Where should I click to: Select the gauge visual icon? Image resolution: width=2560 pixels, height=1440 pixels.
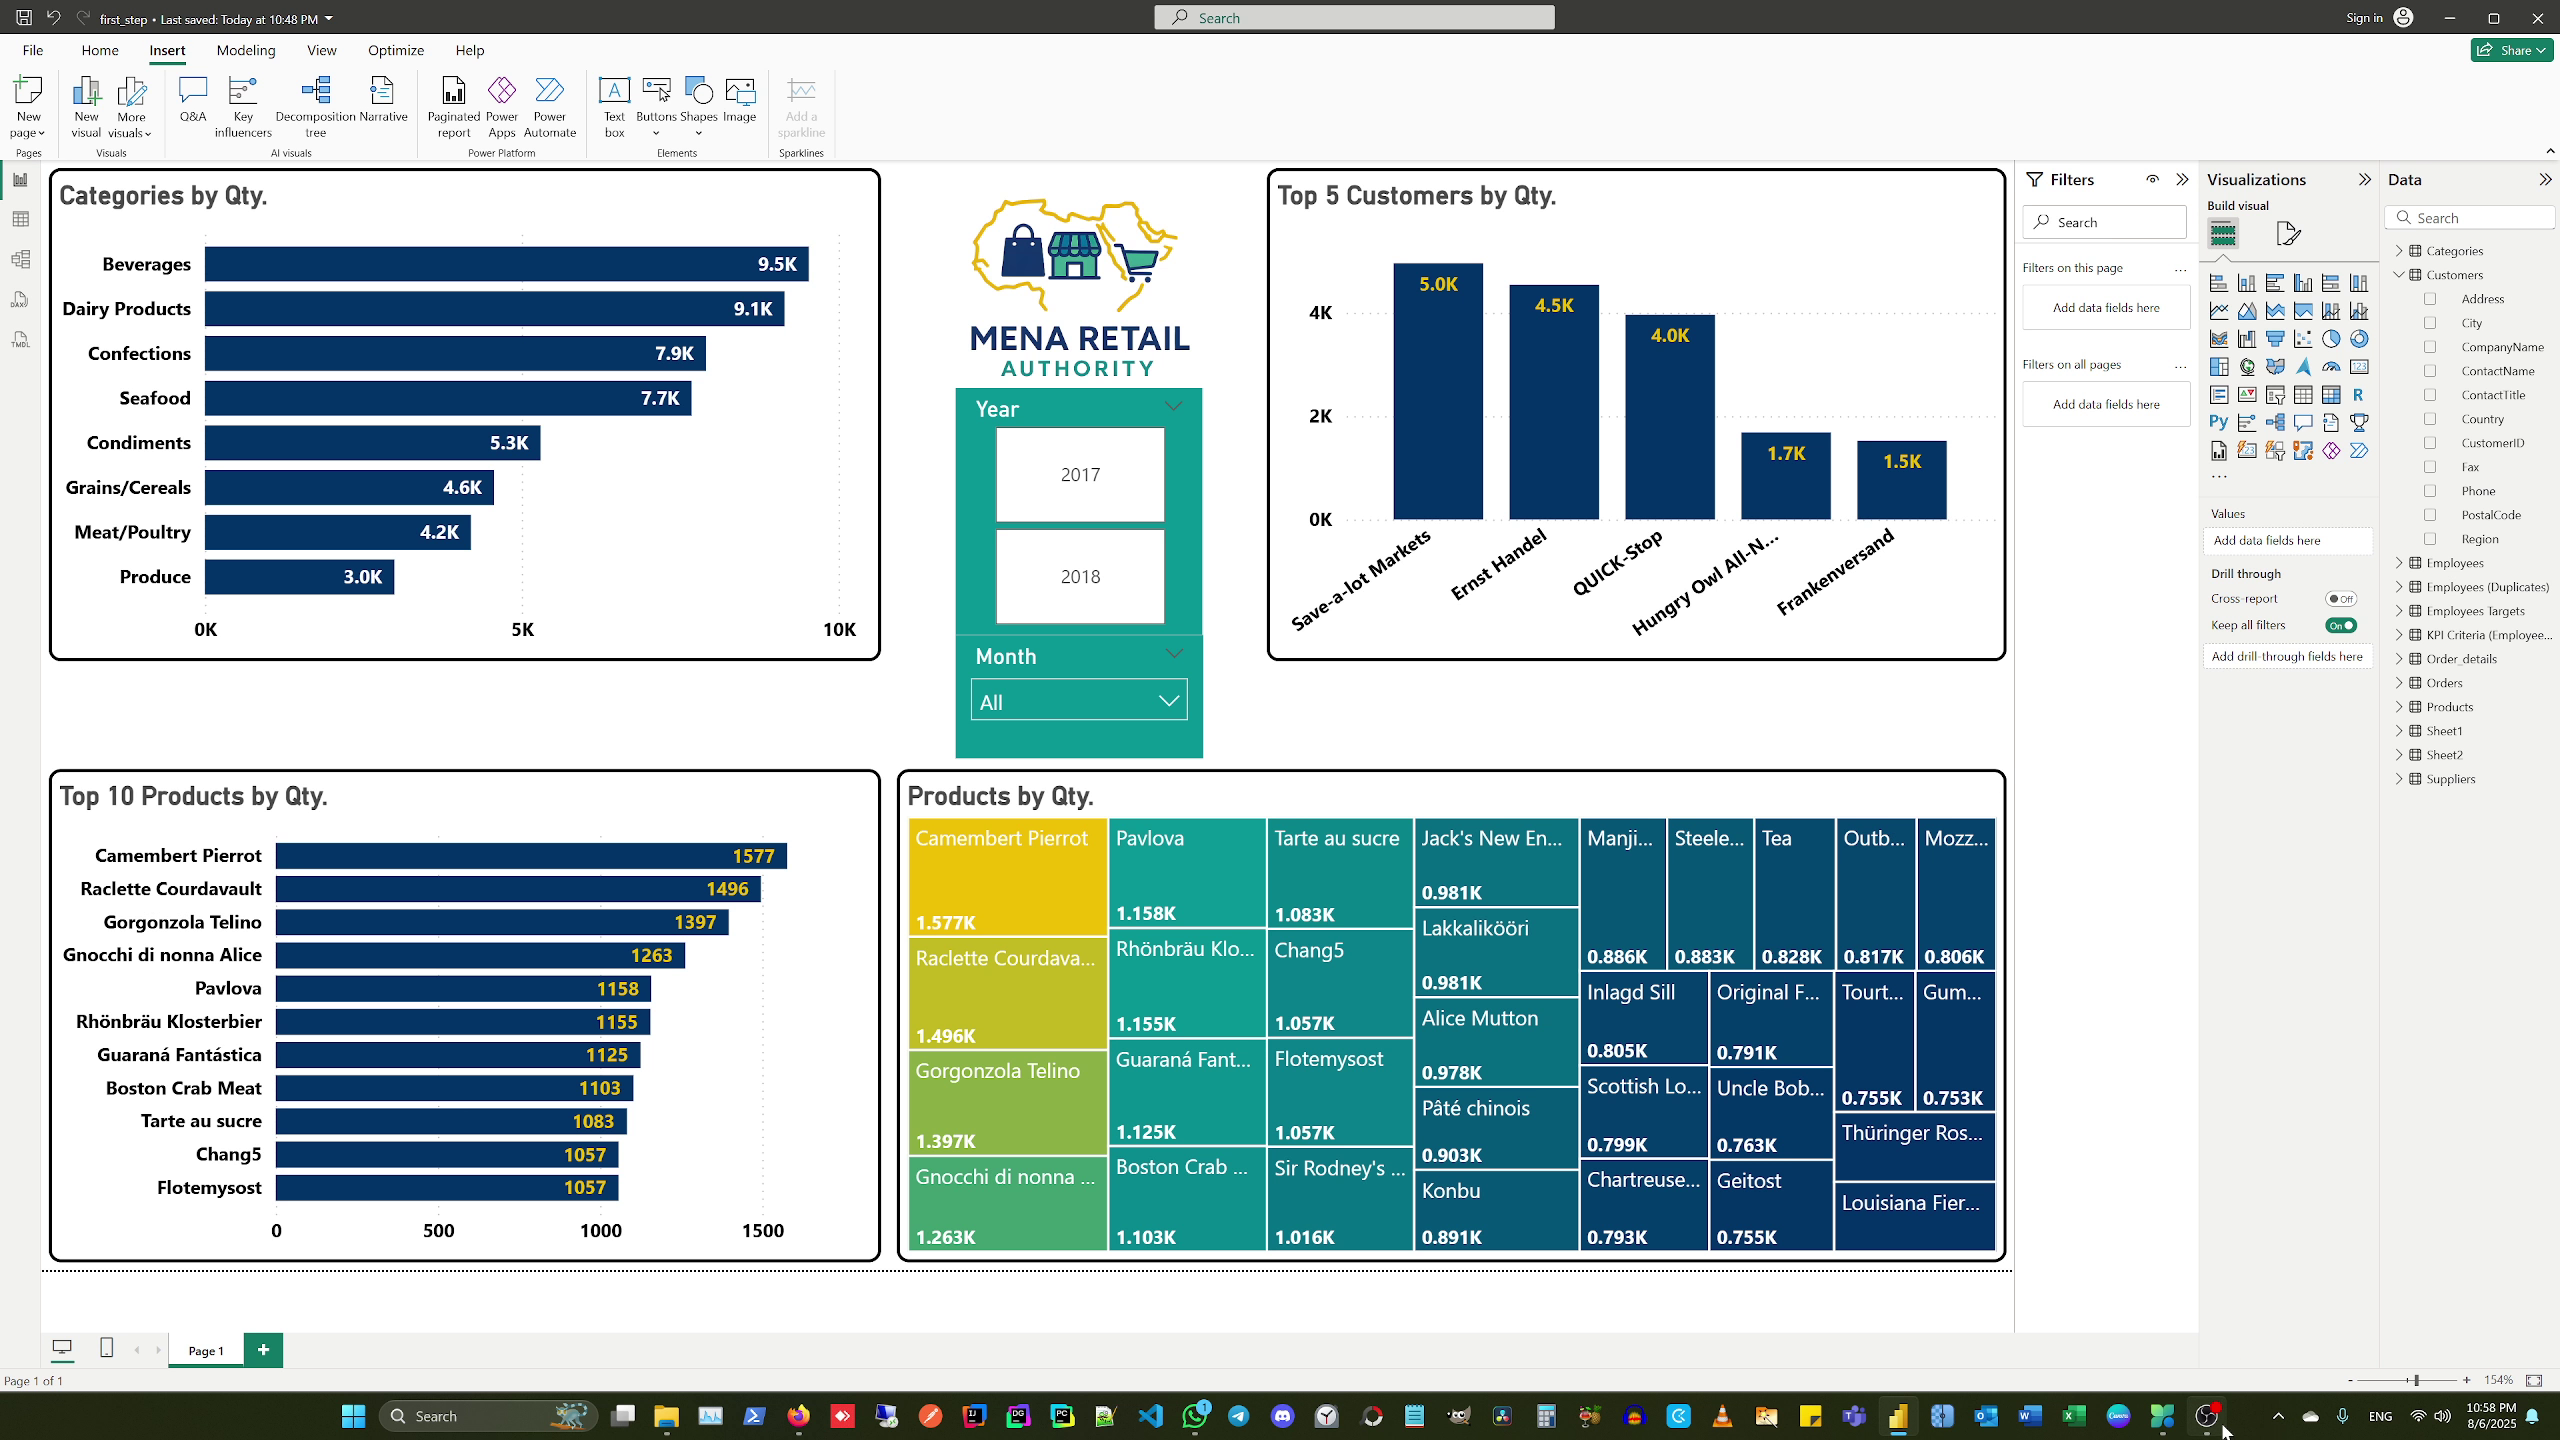coord(2331,367)
